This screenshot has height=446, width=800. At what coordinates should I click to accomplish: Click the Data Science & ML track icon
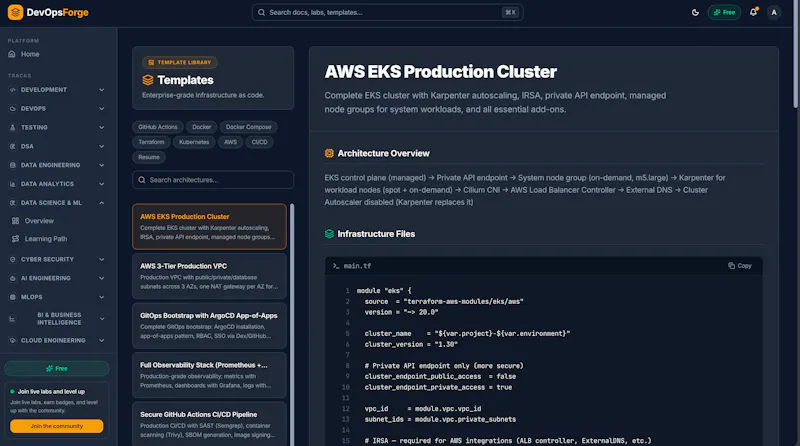tap(13, 203)
